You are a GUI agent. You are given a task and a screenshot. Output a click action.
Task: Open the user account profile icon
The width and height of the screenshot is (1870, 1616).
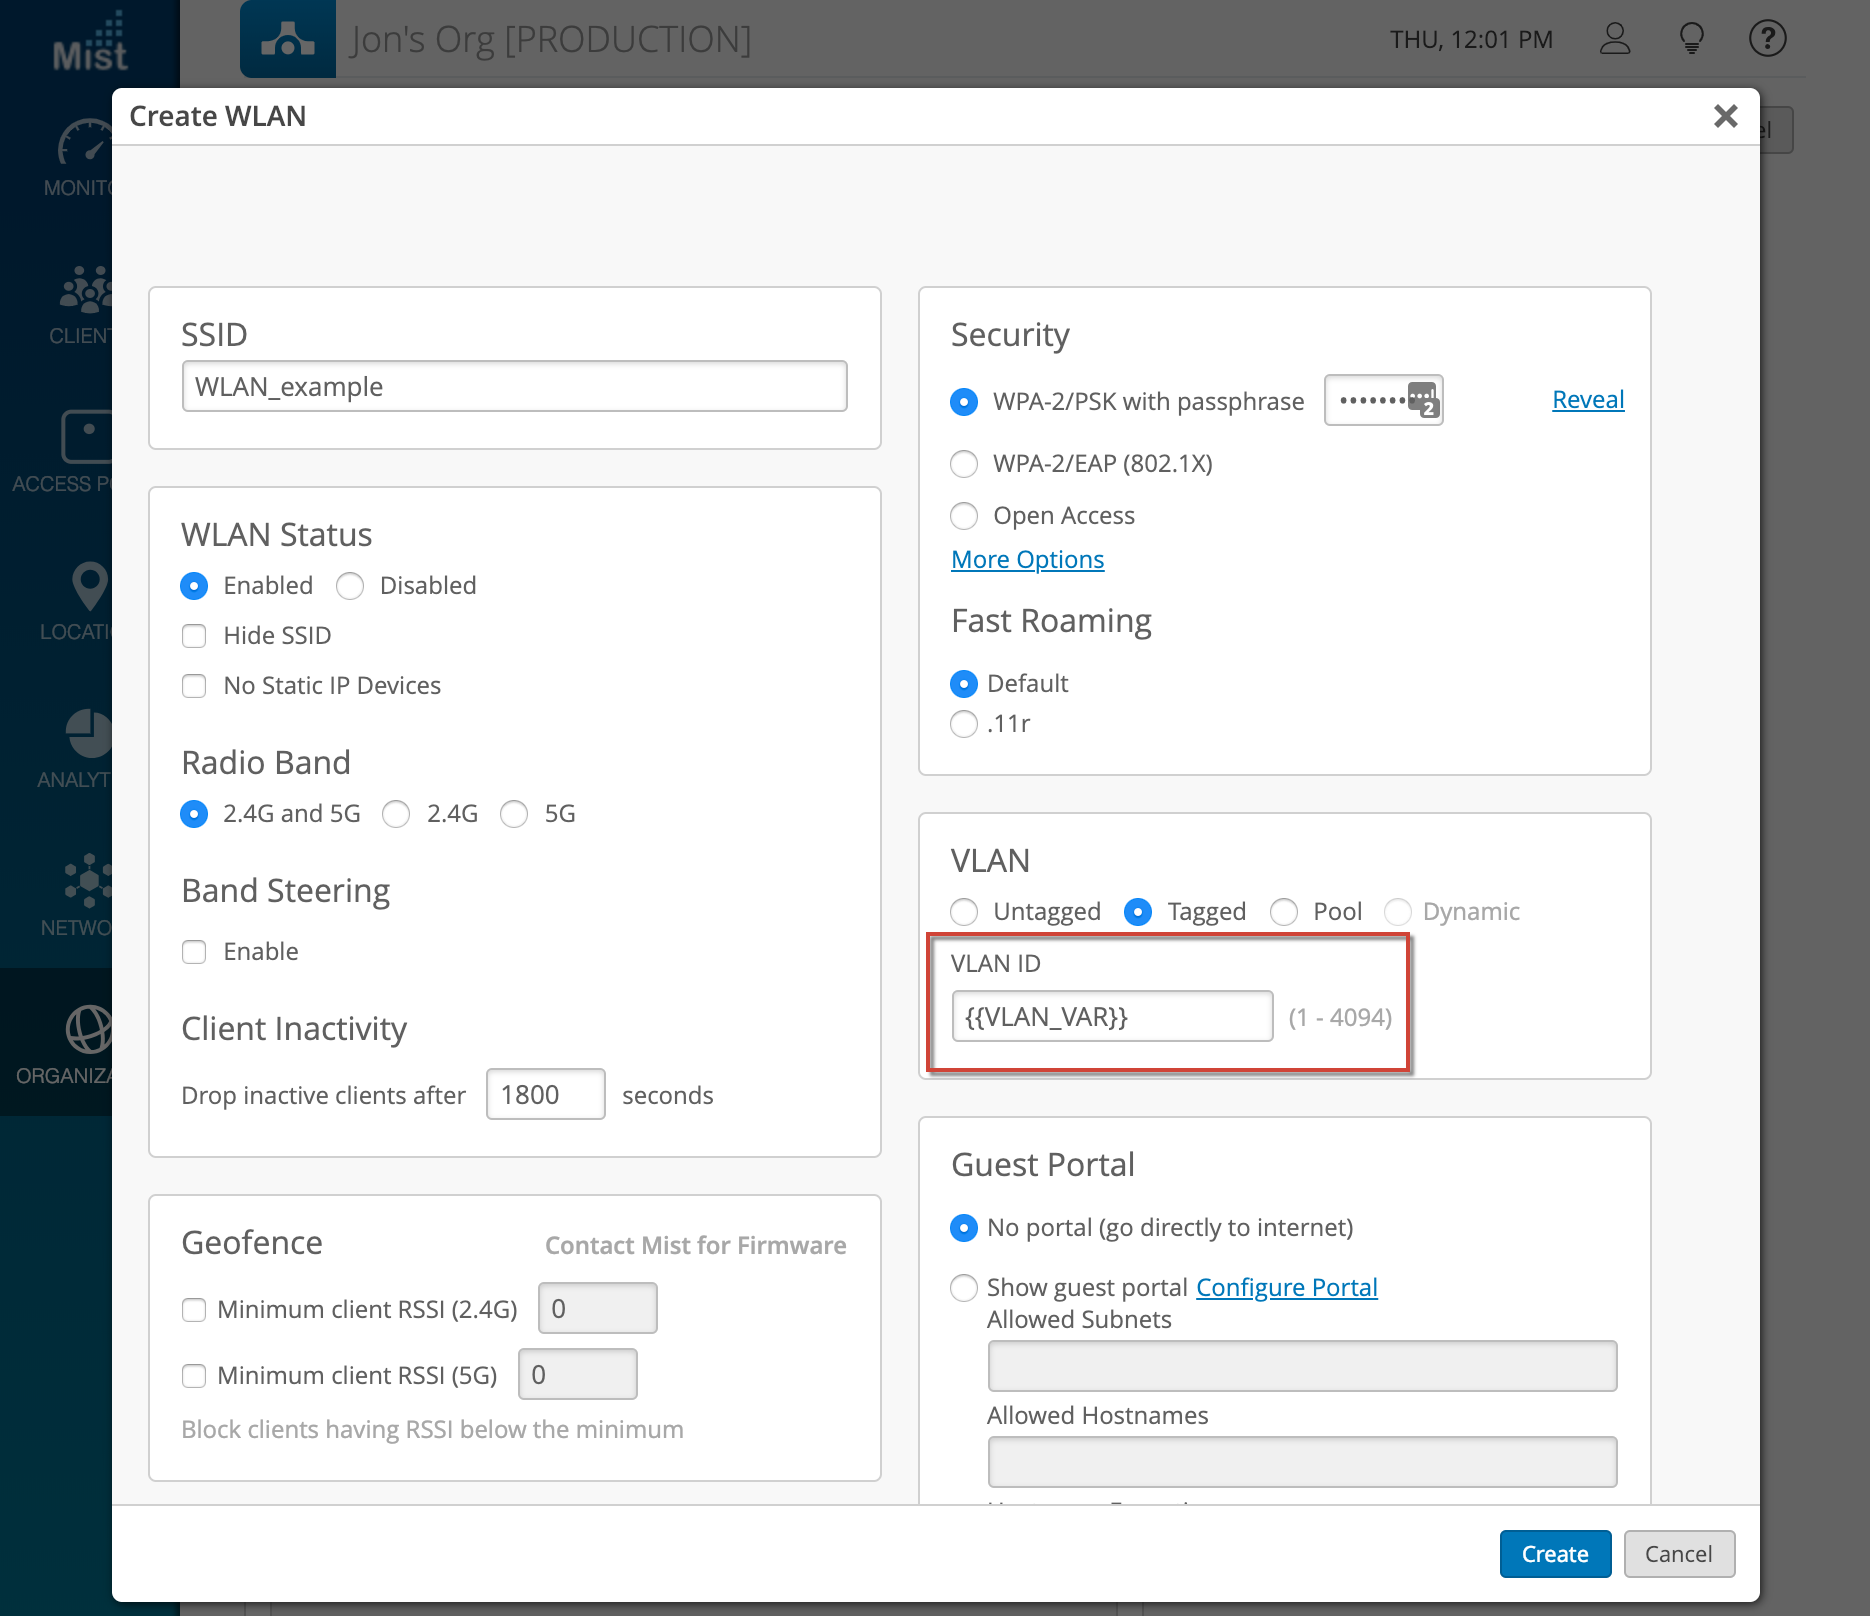coord(1615,39)
